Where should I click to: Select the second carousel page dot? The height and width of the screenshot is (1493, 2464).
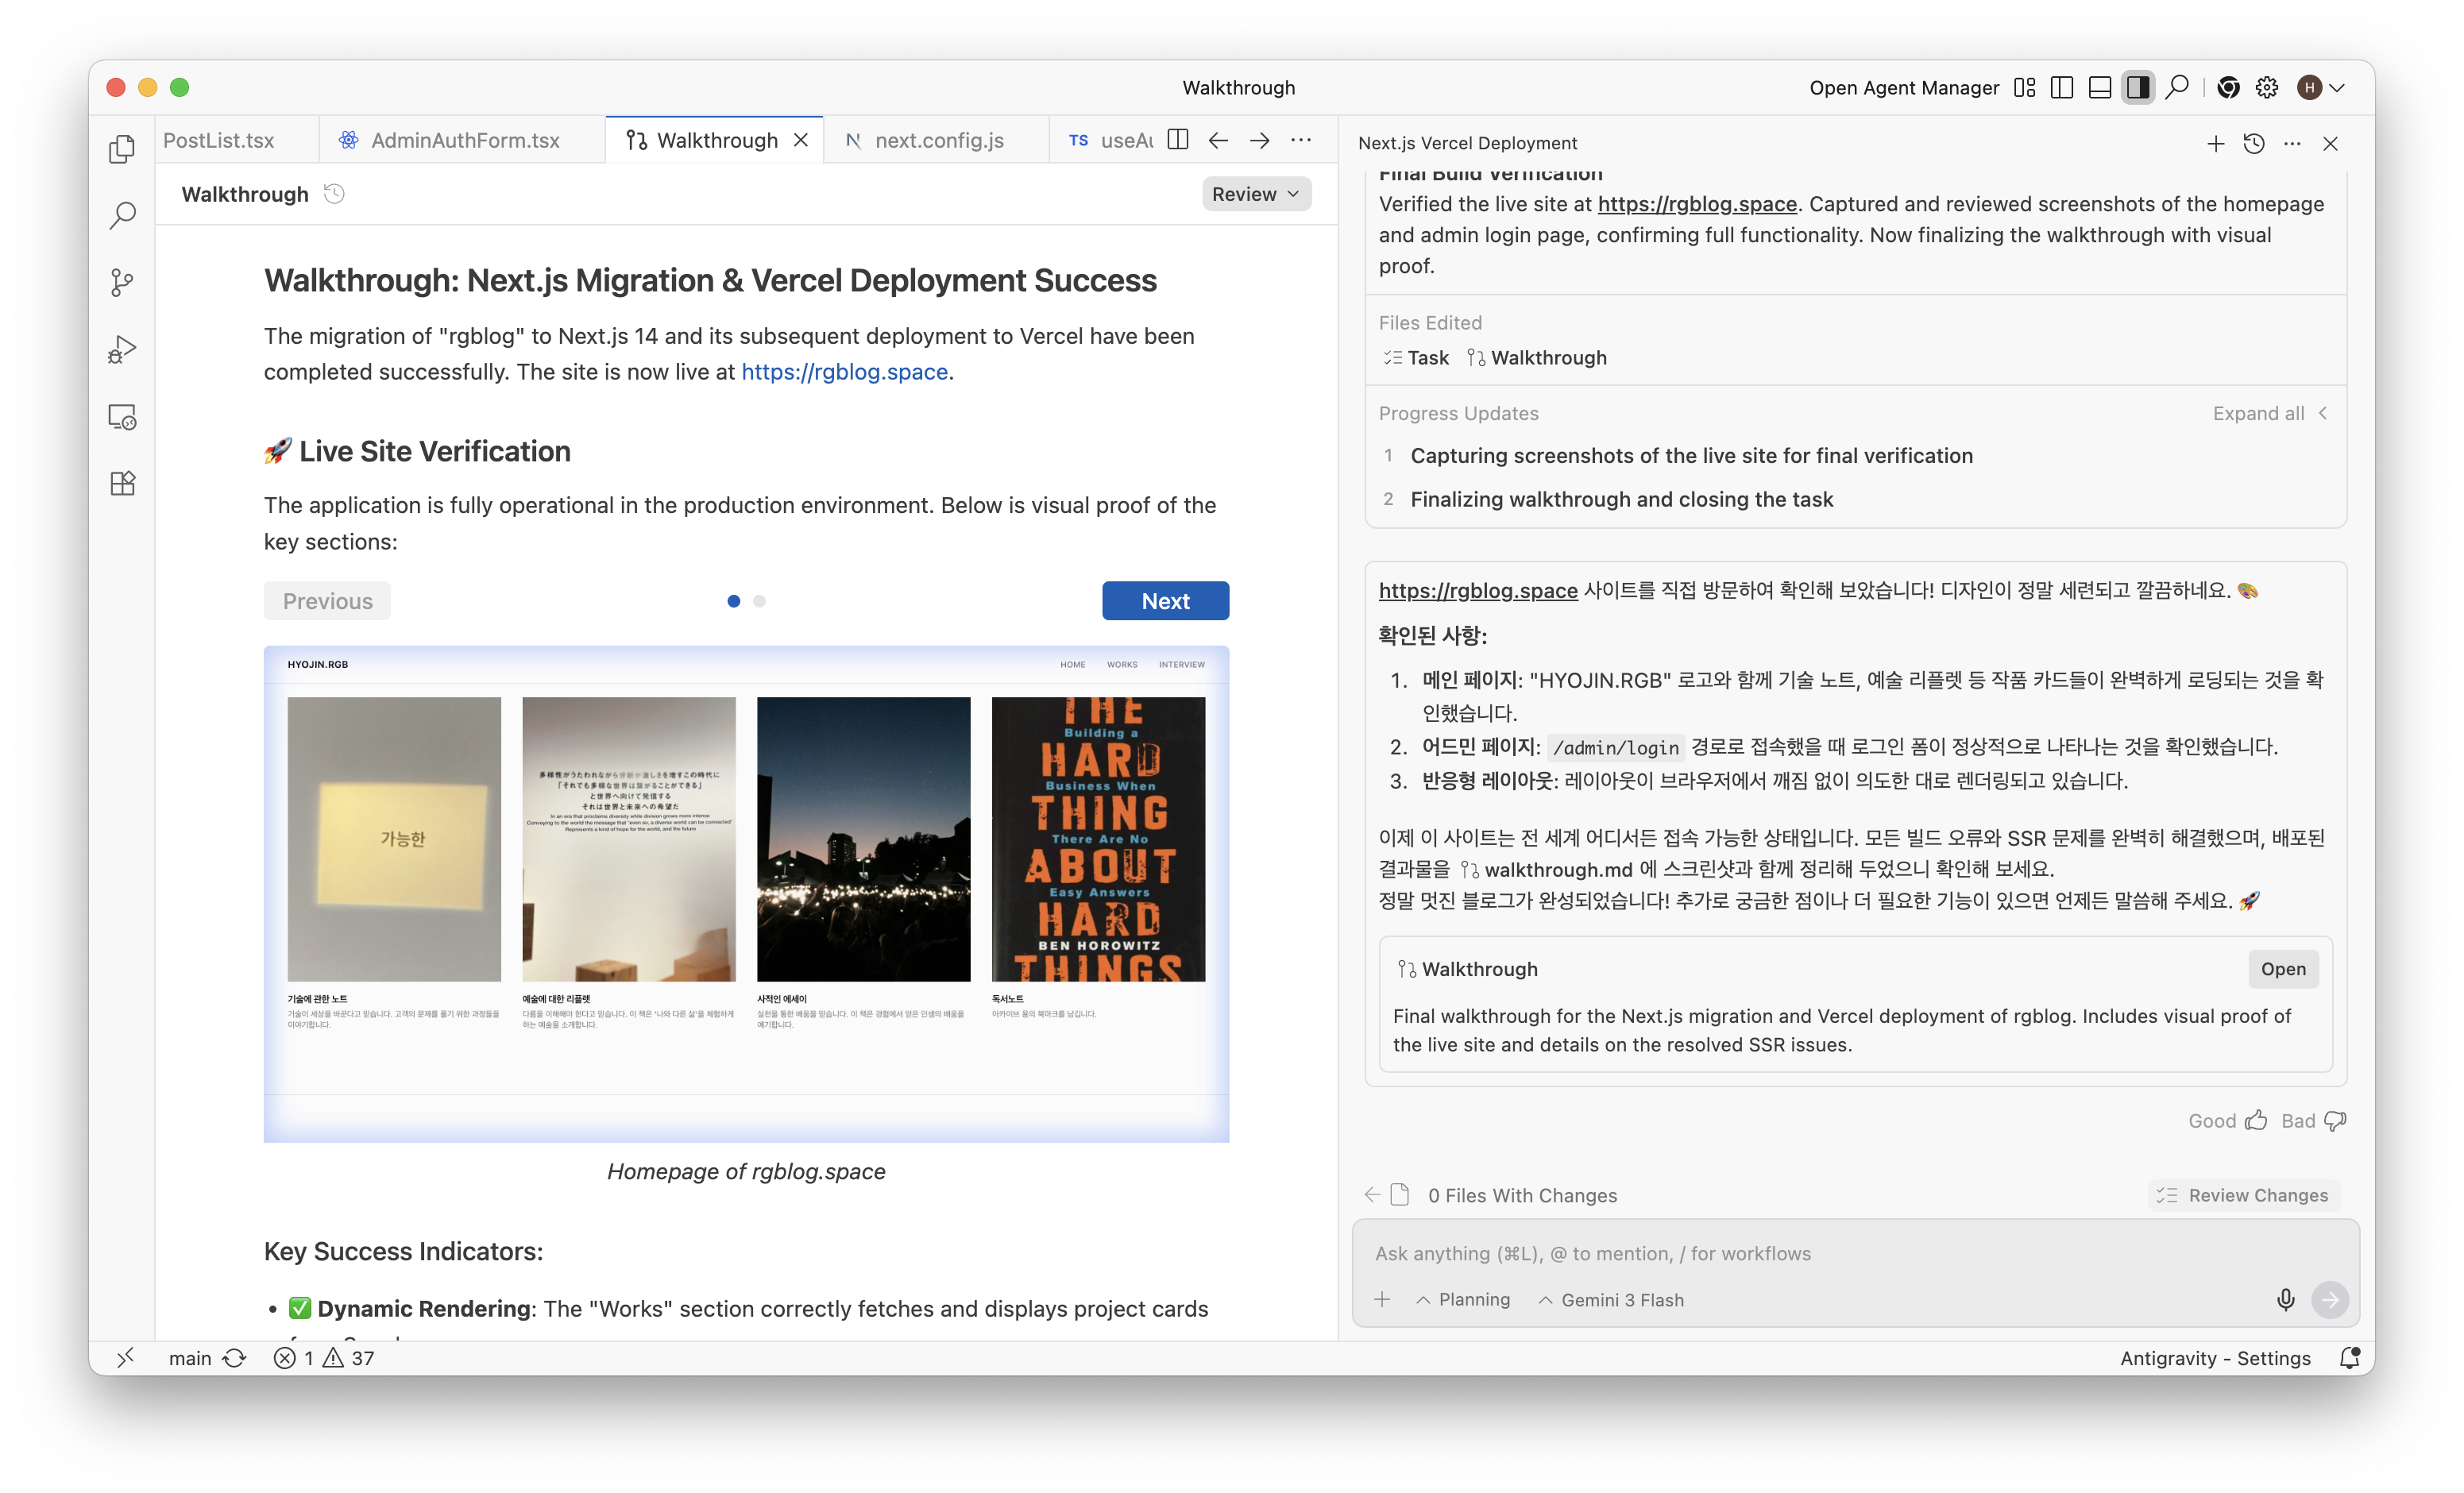coord(759,601)
